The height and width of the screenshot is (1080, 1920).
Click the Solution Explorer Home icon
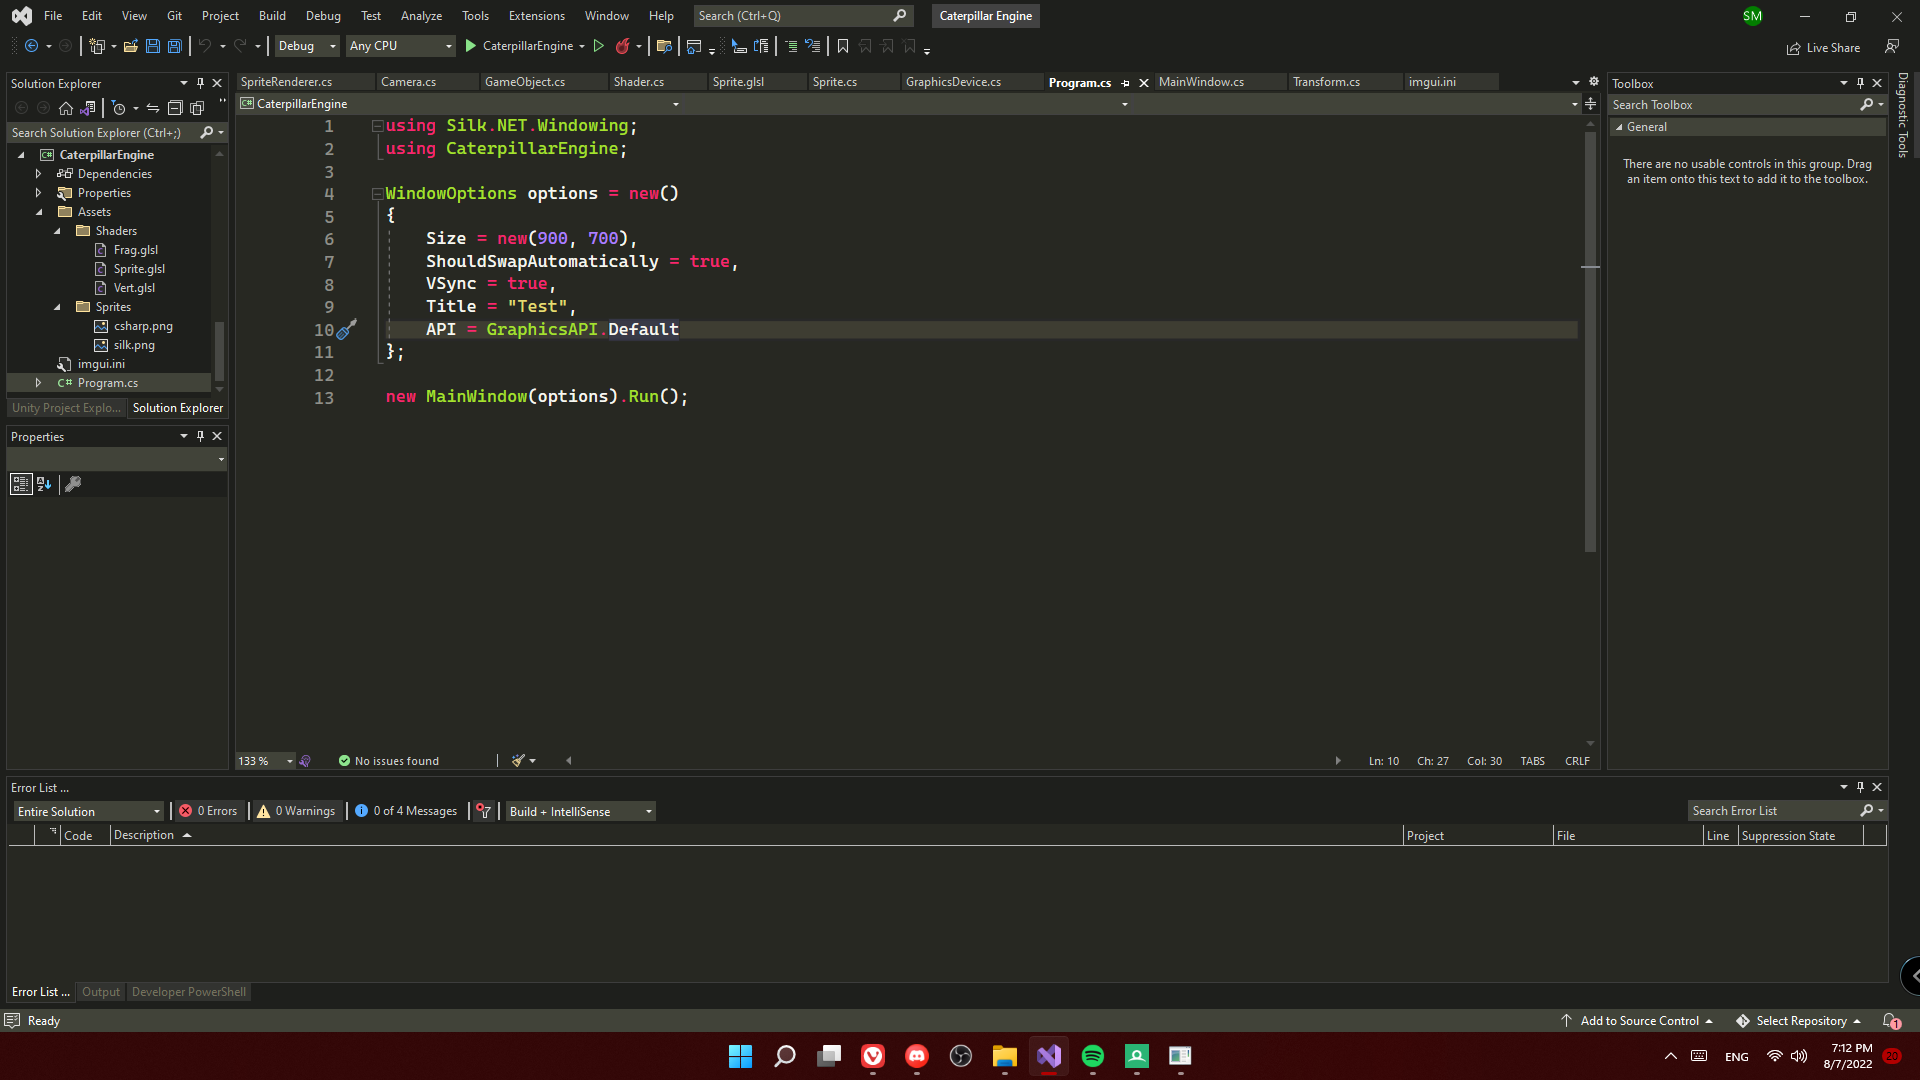coord(66,108)
